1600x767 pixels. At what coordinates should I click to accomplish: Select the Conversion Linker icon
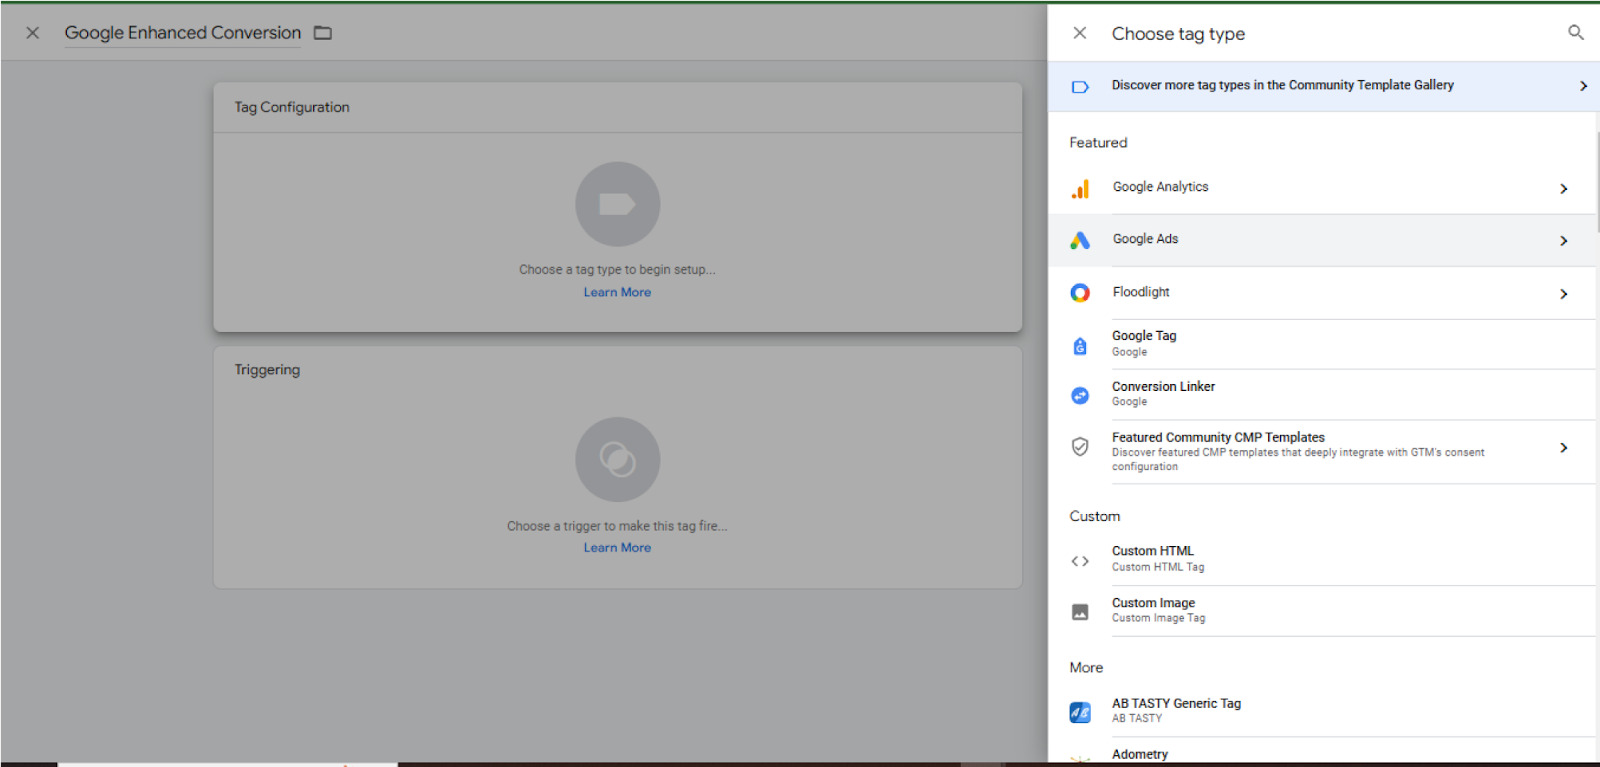tap(1080, 396)
